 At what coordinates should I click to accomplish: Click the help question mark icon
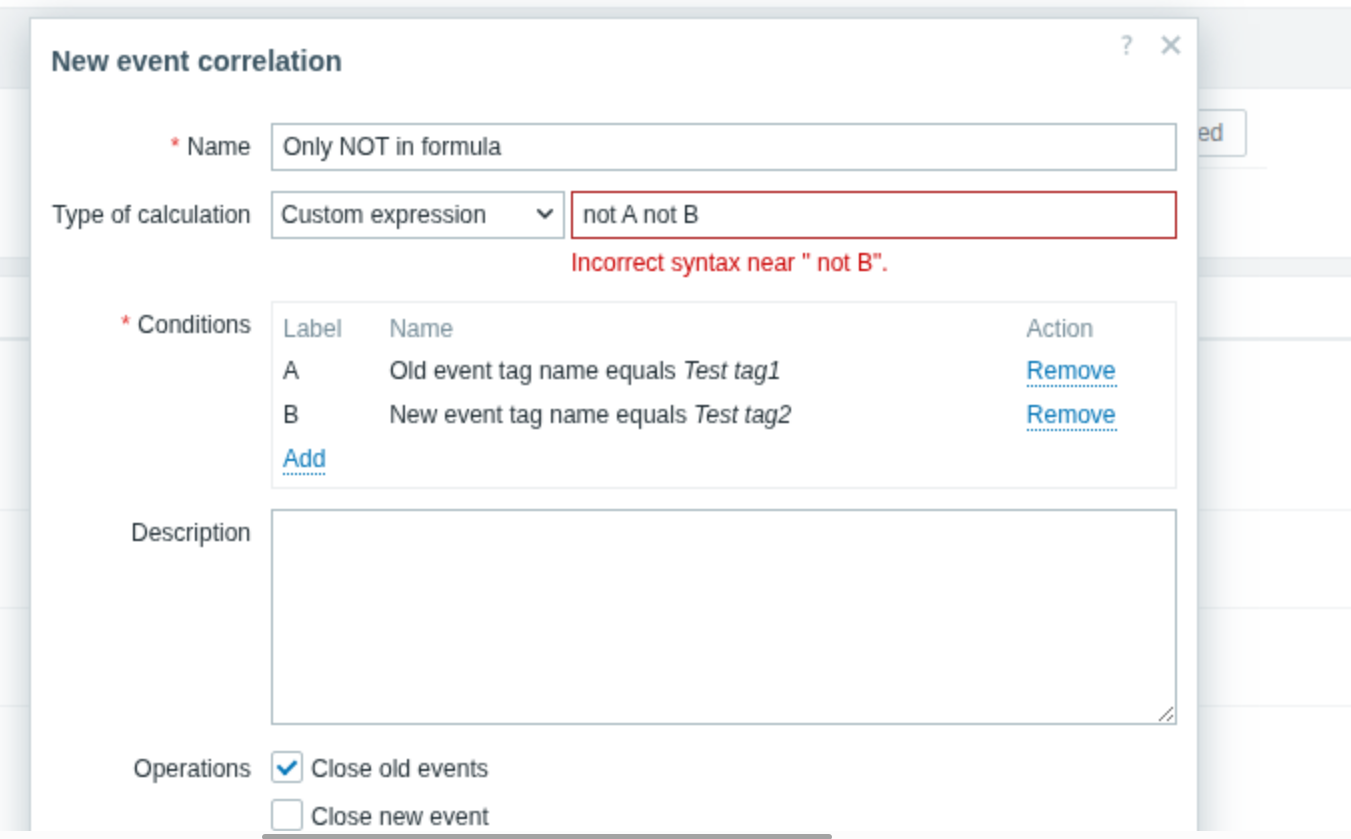tap(1126, 45)
